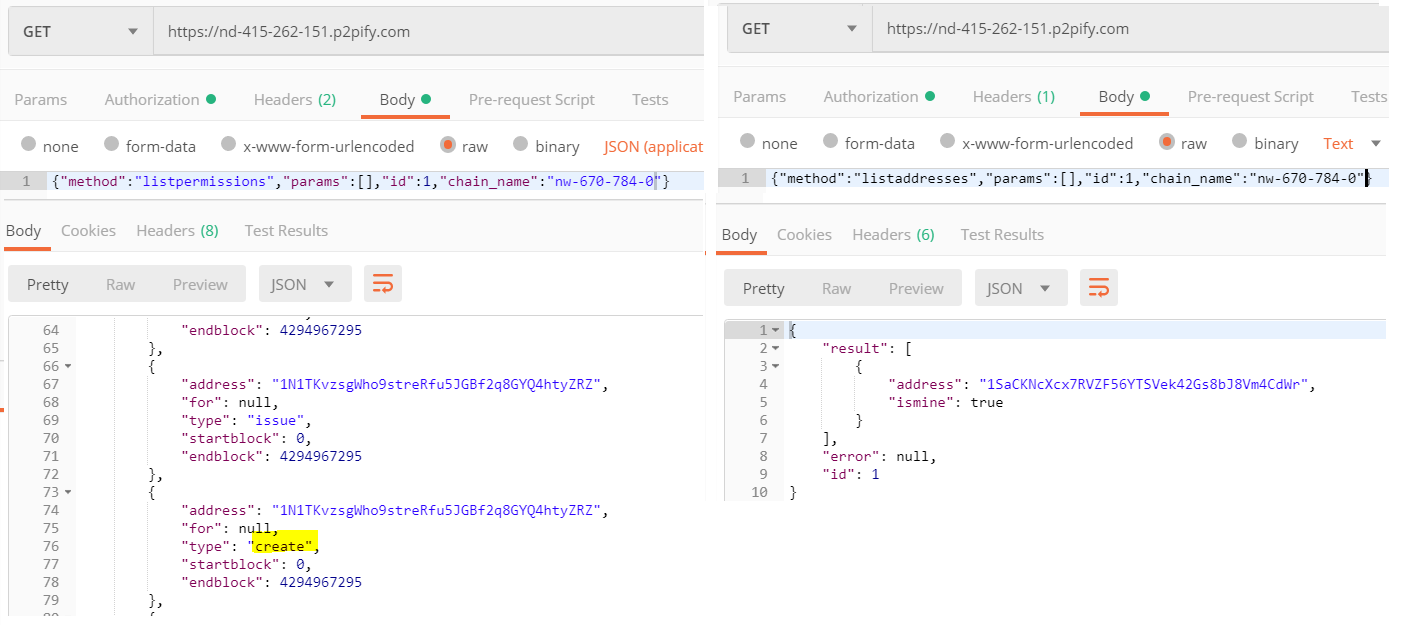This screenshot has height=636, width=1405.
Task: Open Pre-request Script tab in right window
Action: pos(1251,96)
